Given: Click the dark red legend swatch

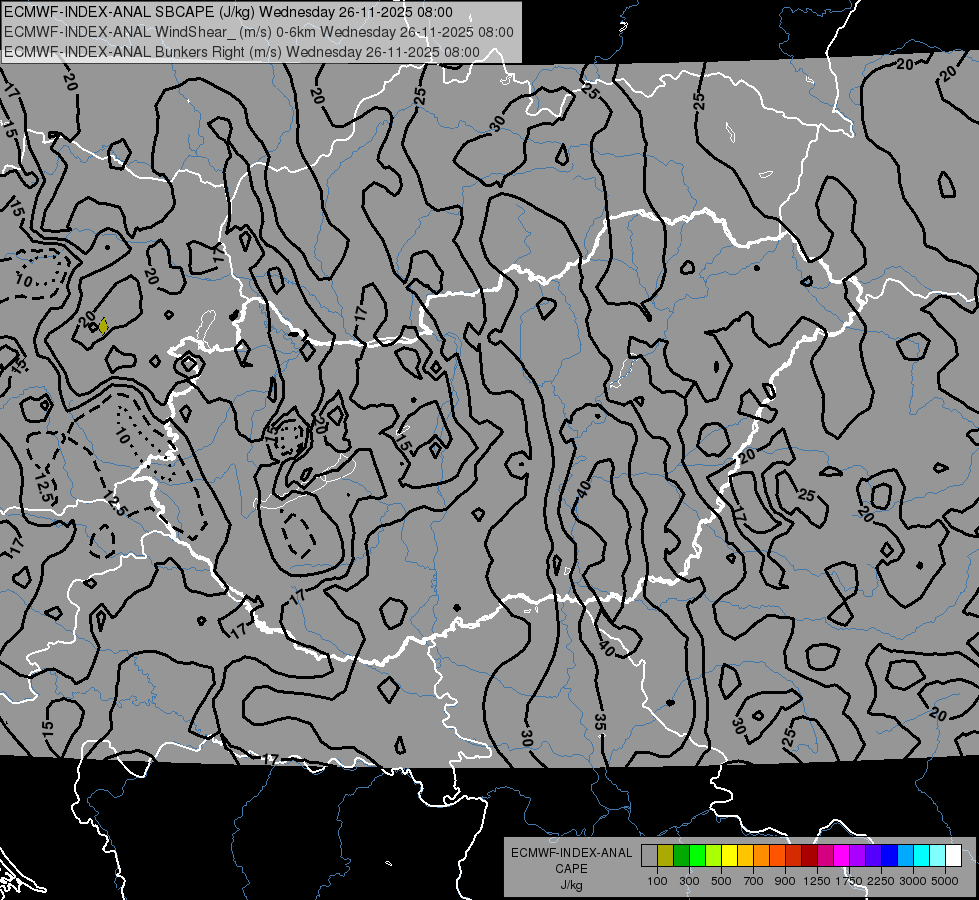Looking at the screenshot, I should [809, 856].
